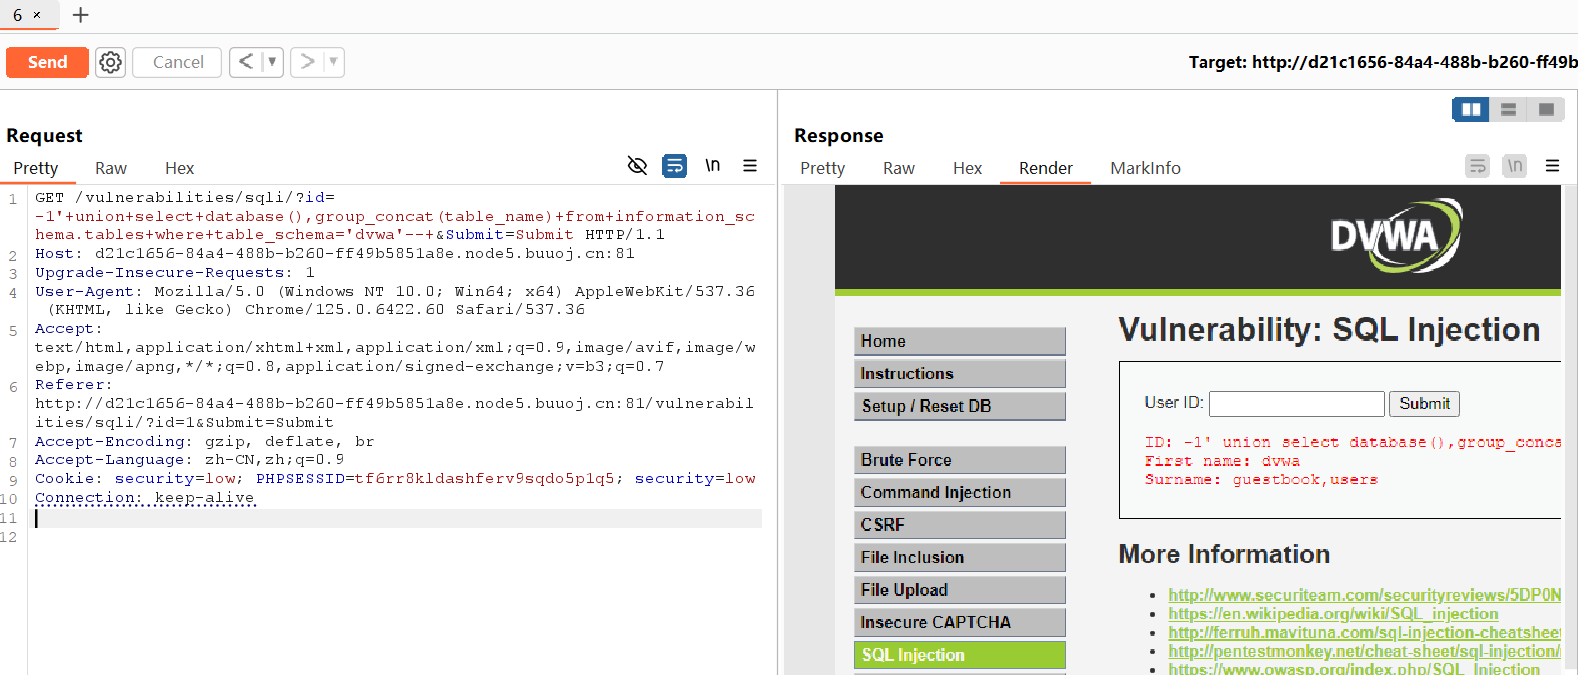Open Insecure CAPTCHA vulnerability page
1578x675 pixels.
tap(960, 622)
